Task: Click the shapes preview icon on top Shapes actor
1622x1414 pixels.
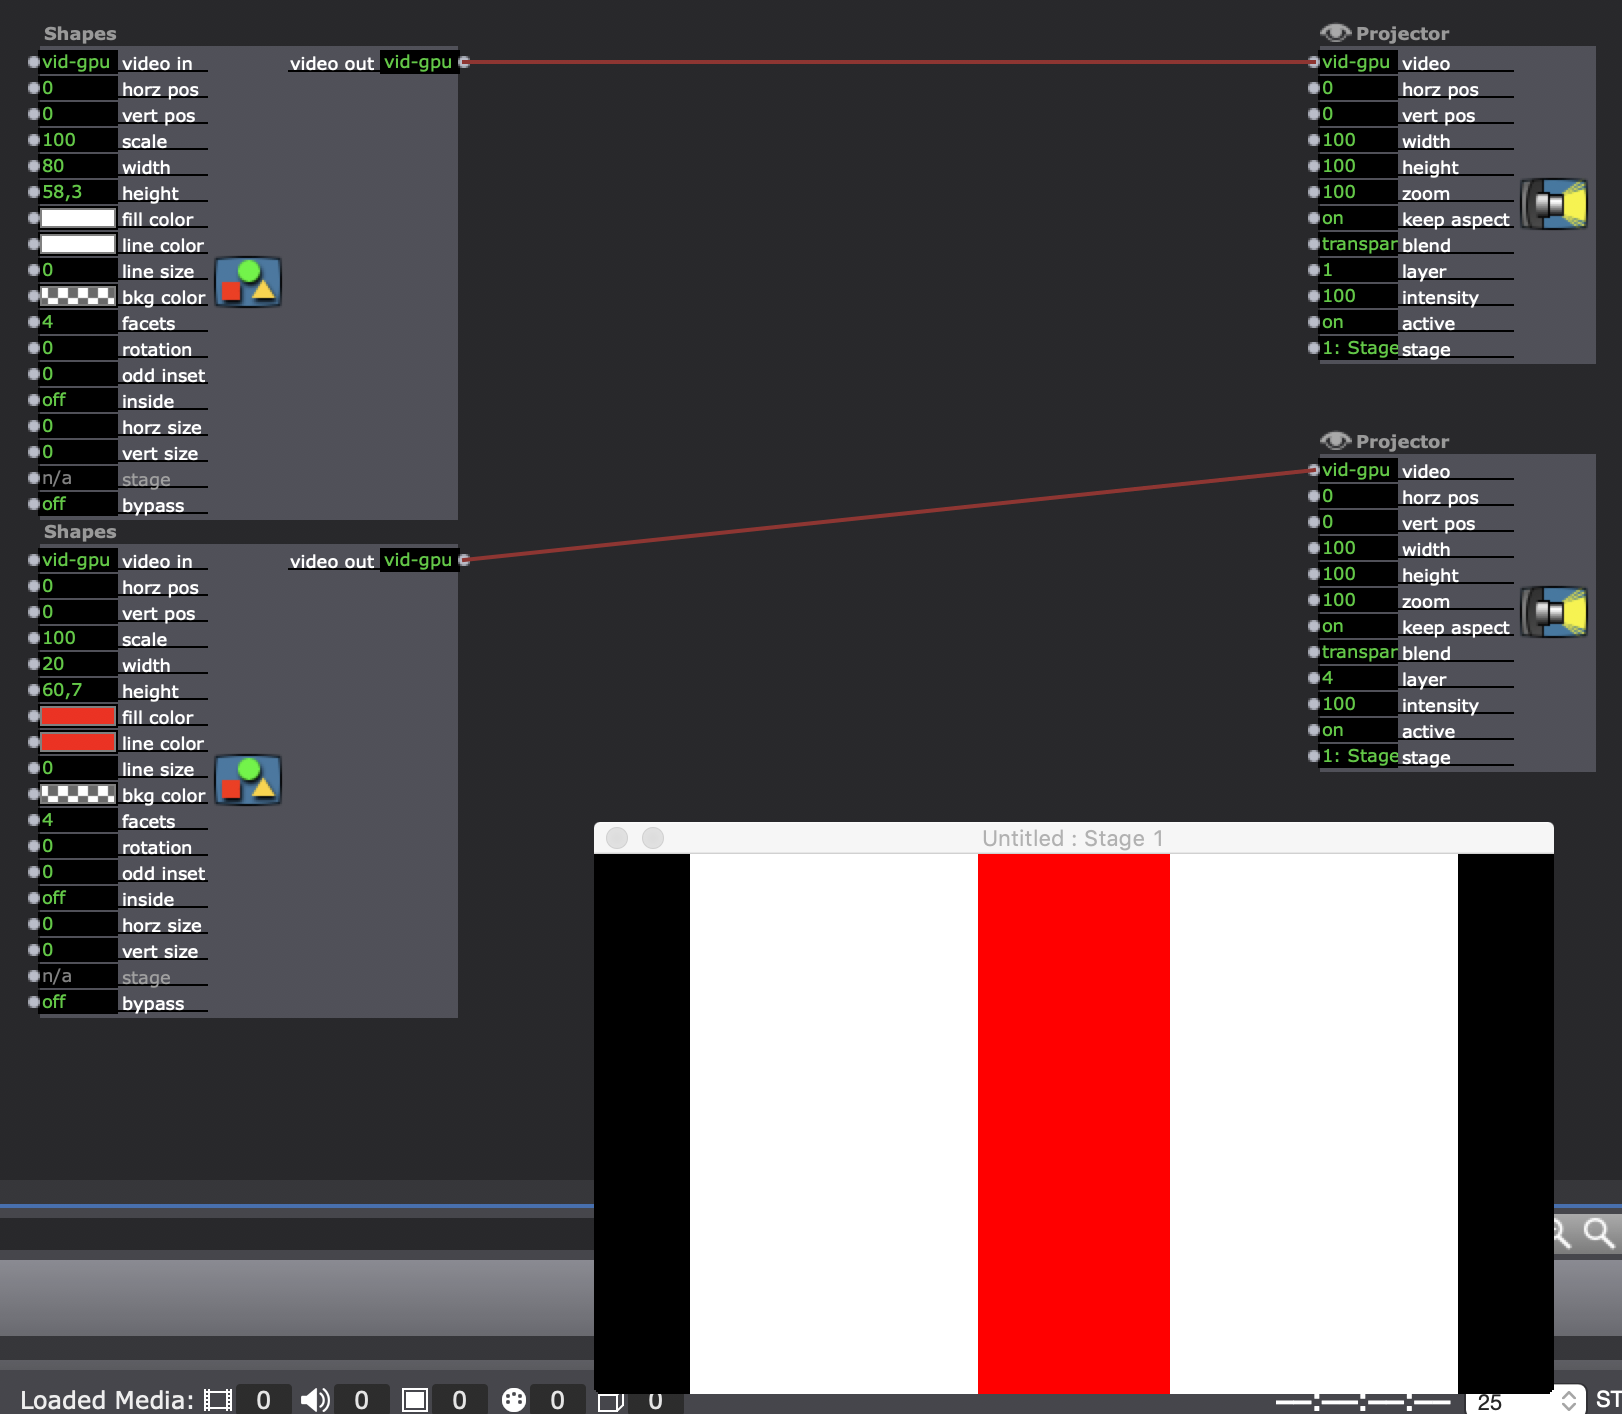Action: [248, 283]
